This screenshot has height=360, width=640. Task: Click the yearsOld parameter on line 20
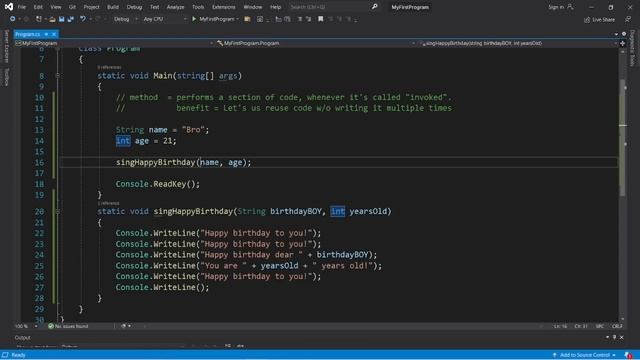pyautogui.click(x=368, y=211)
